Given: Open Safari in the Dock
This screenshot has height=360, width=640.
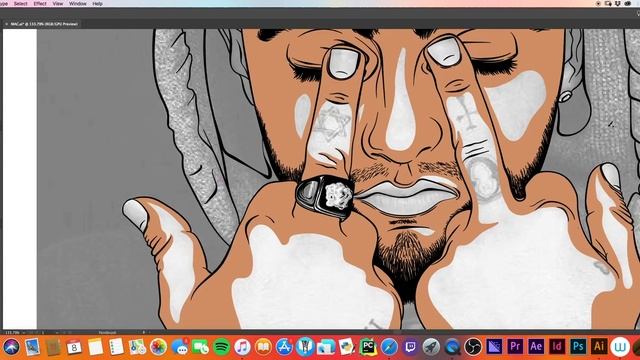Looking at the screenshot, I should 389,347.
